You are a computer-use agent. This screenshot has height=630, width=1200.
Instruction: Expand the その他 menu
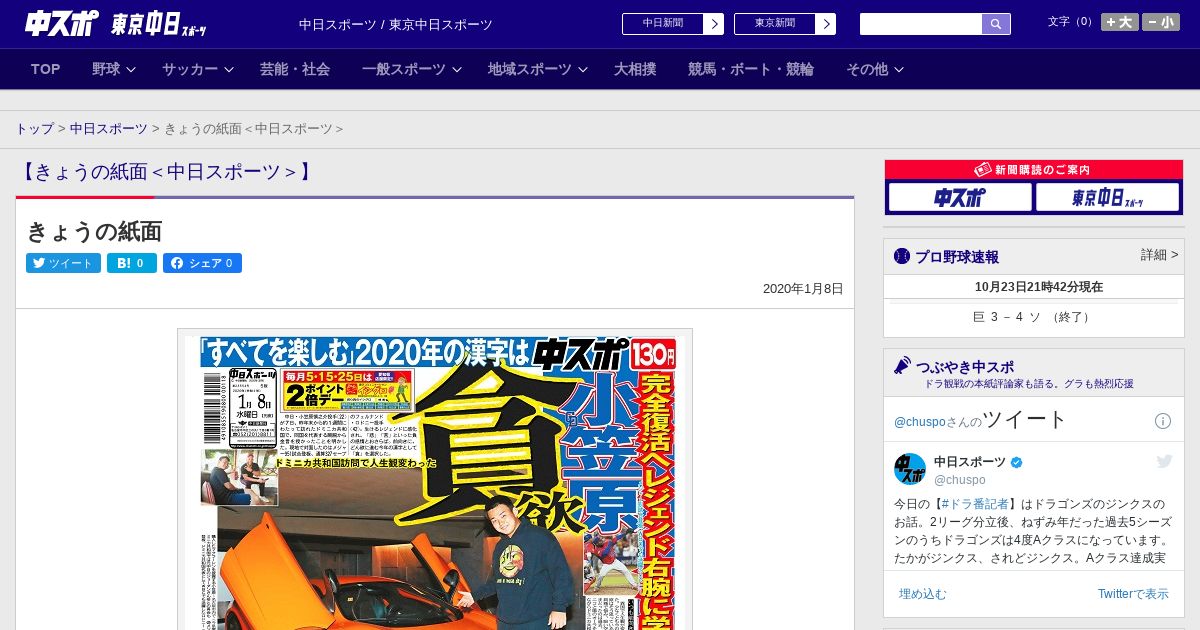(875, 69)
